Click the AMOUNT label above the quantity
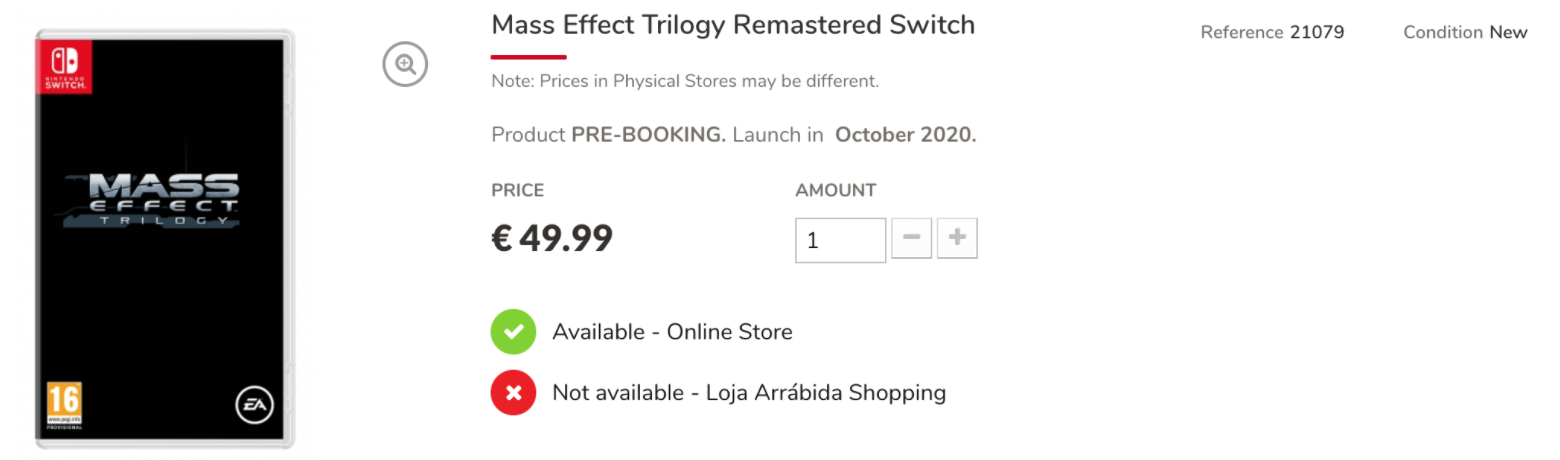The width and height of the screenshot is (1560, 460). click(x=836, y=190)
